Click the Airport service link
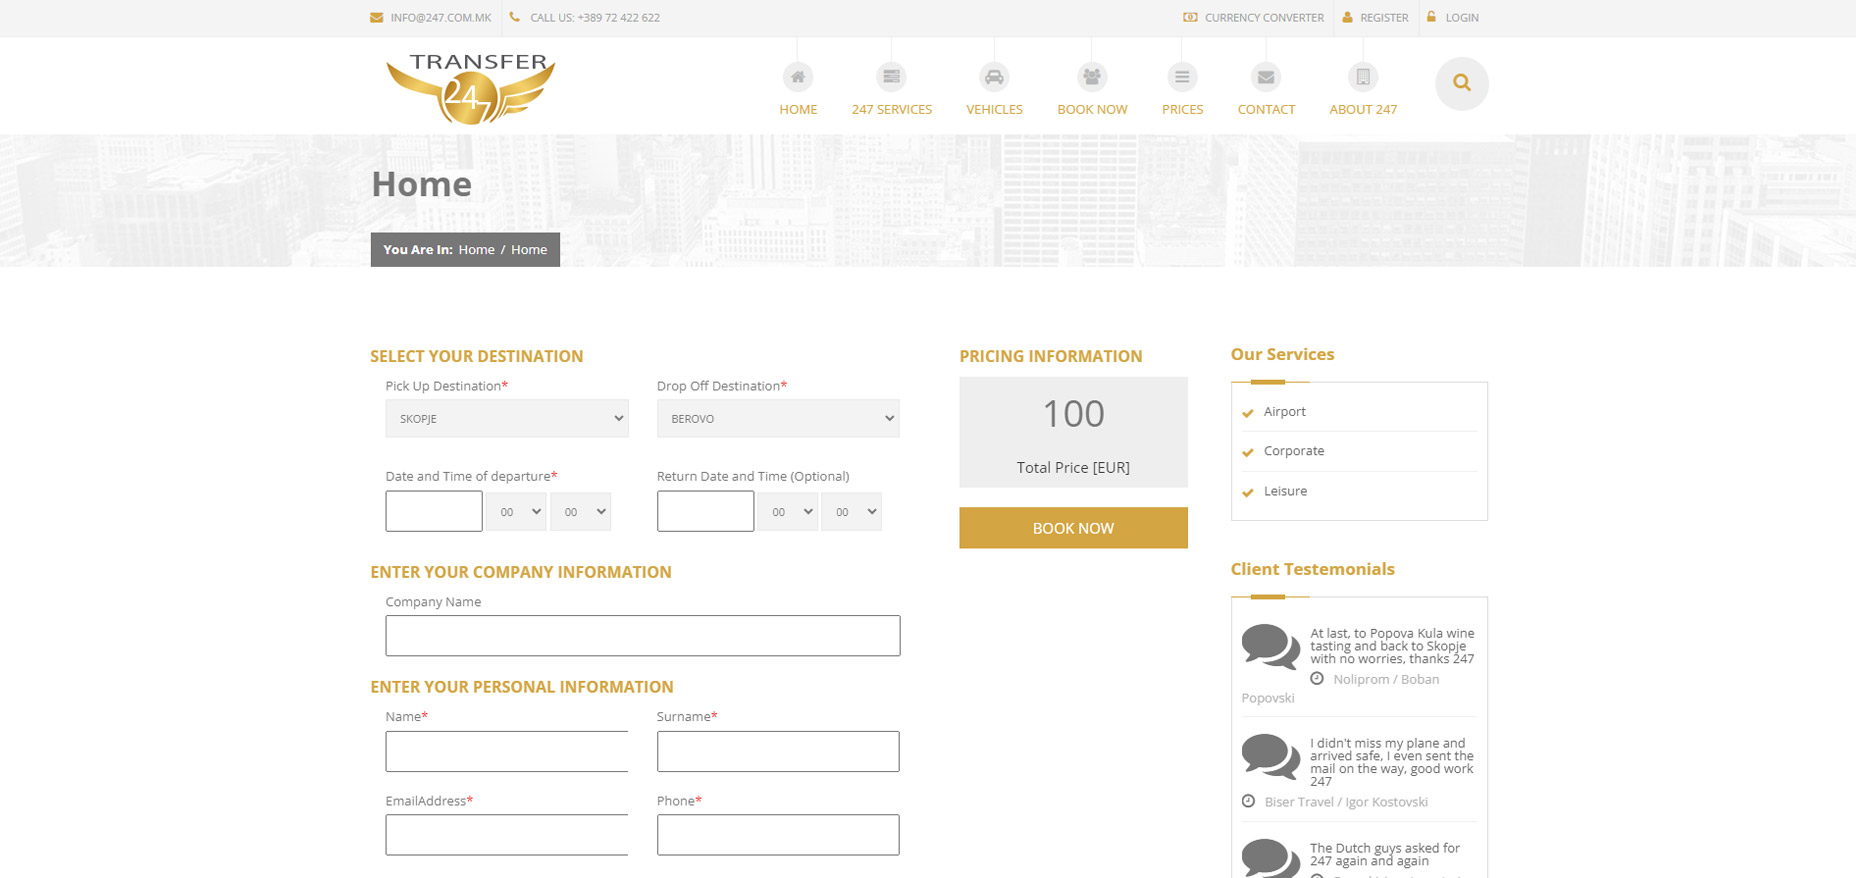The height and width of the screenshot is (878, 1856). tap(1284, 411)
